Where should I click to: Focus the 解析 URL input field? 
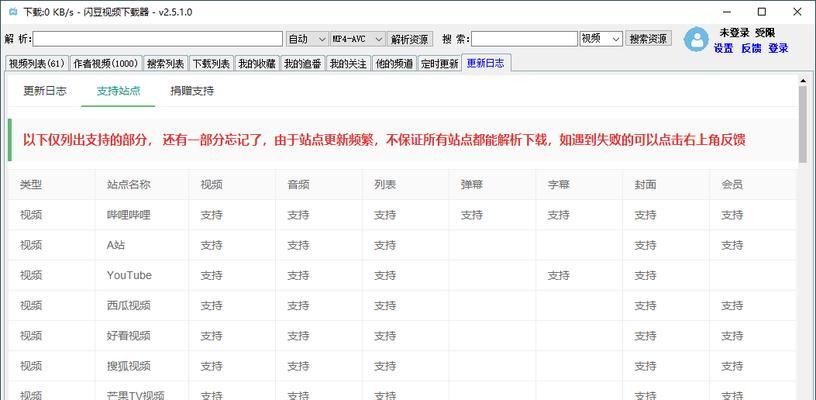tap(158, 39)
